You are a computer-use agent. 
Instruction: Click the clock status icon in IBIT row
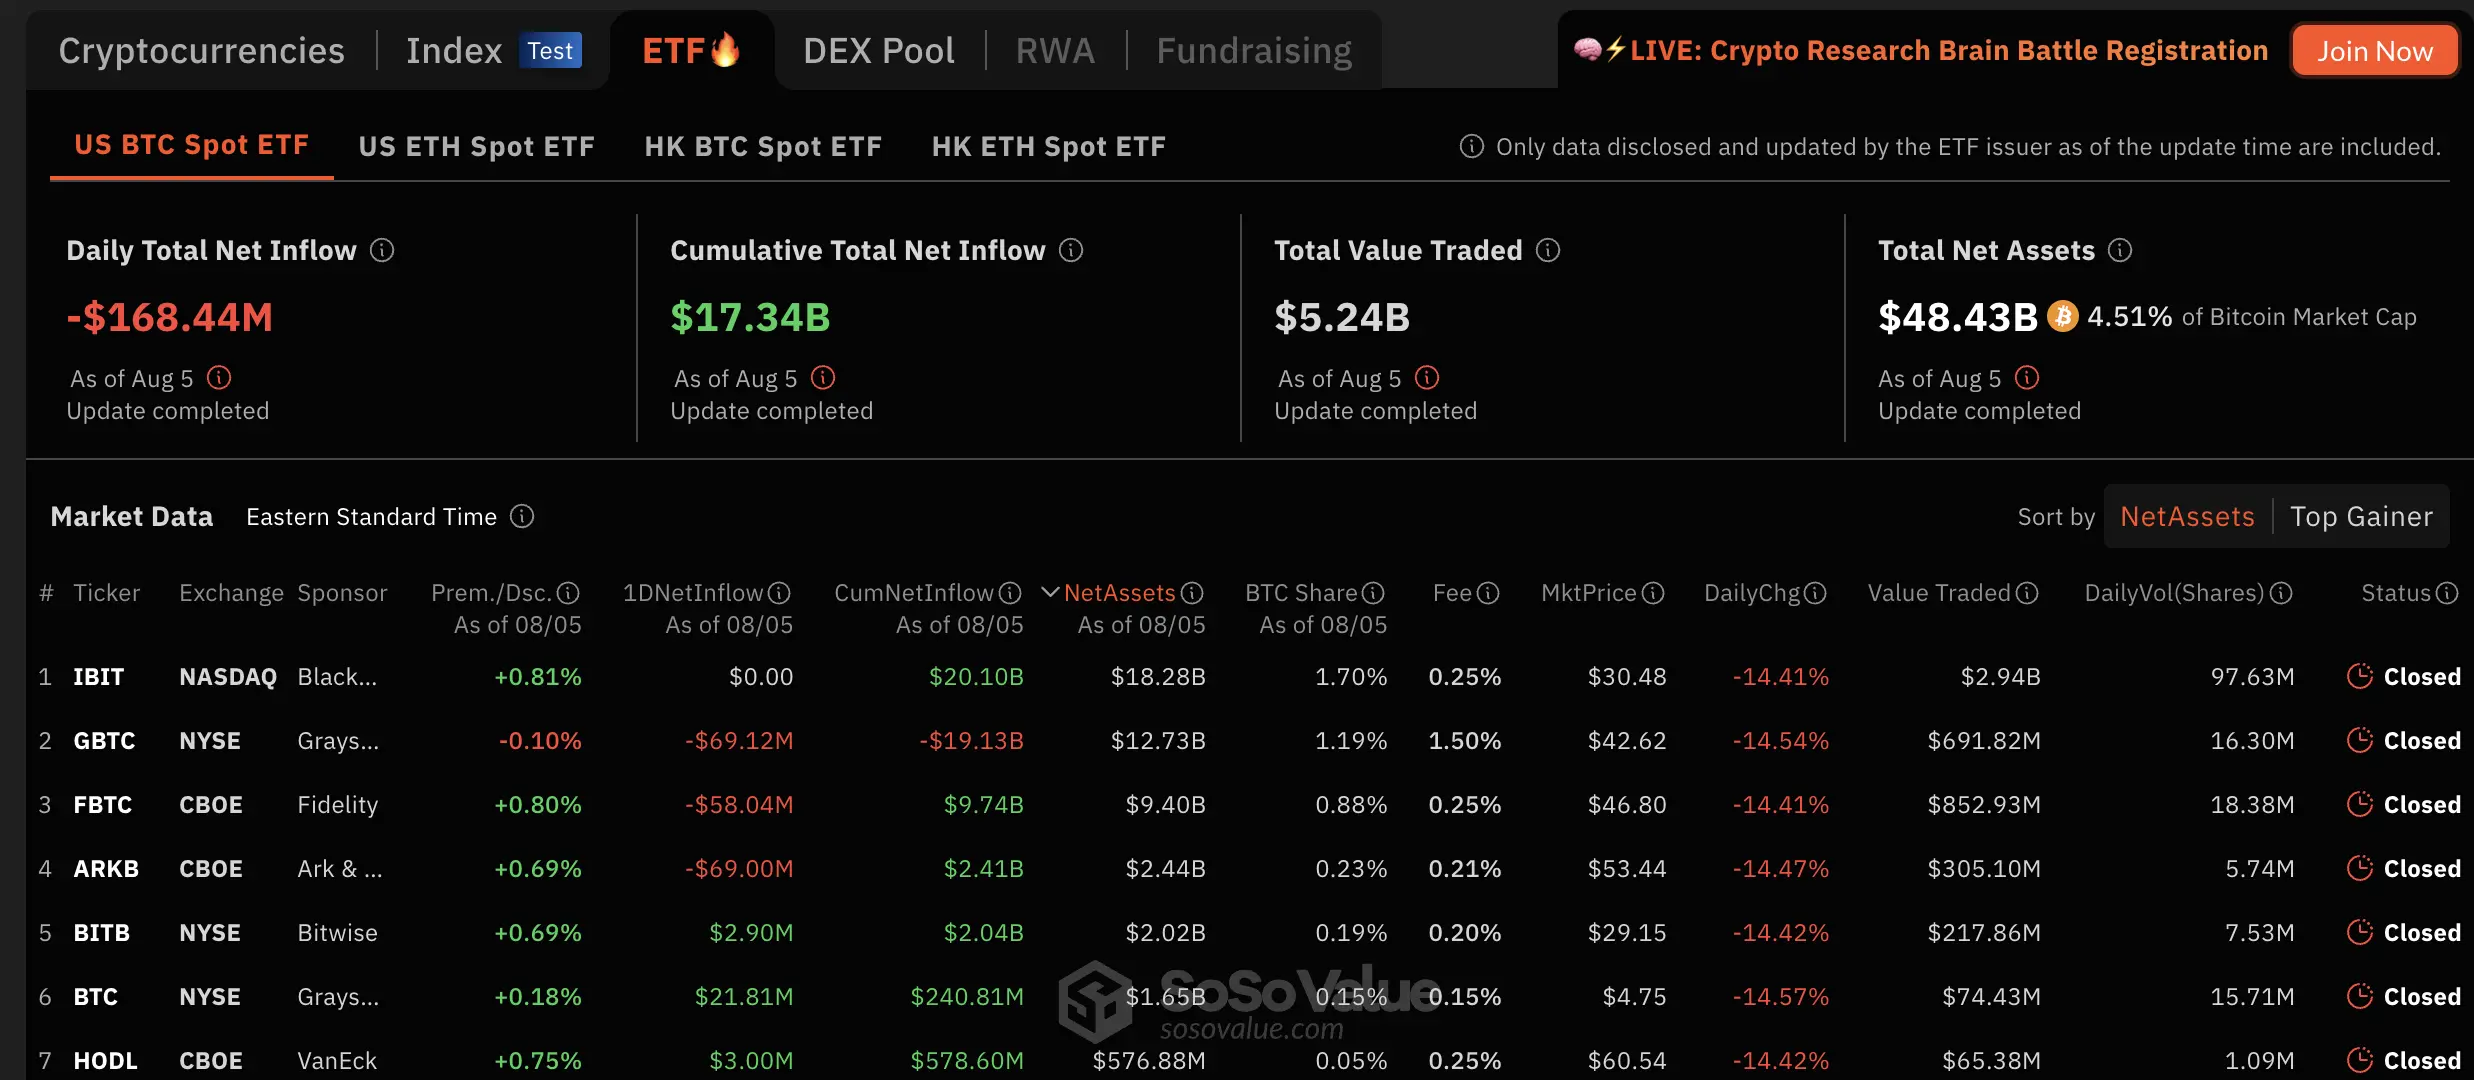coord(2360,676)
